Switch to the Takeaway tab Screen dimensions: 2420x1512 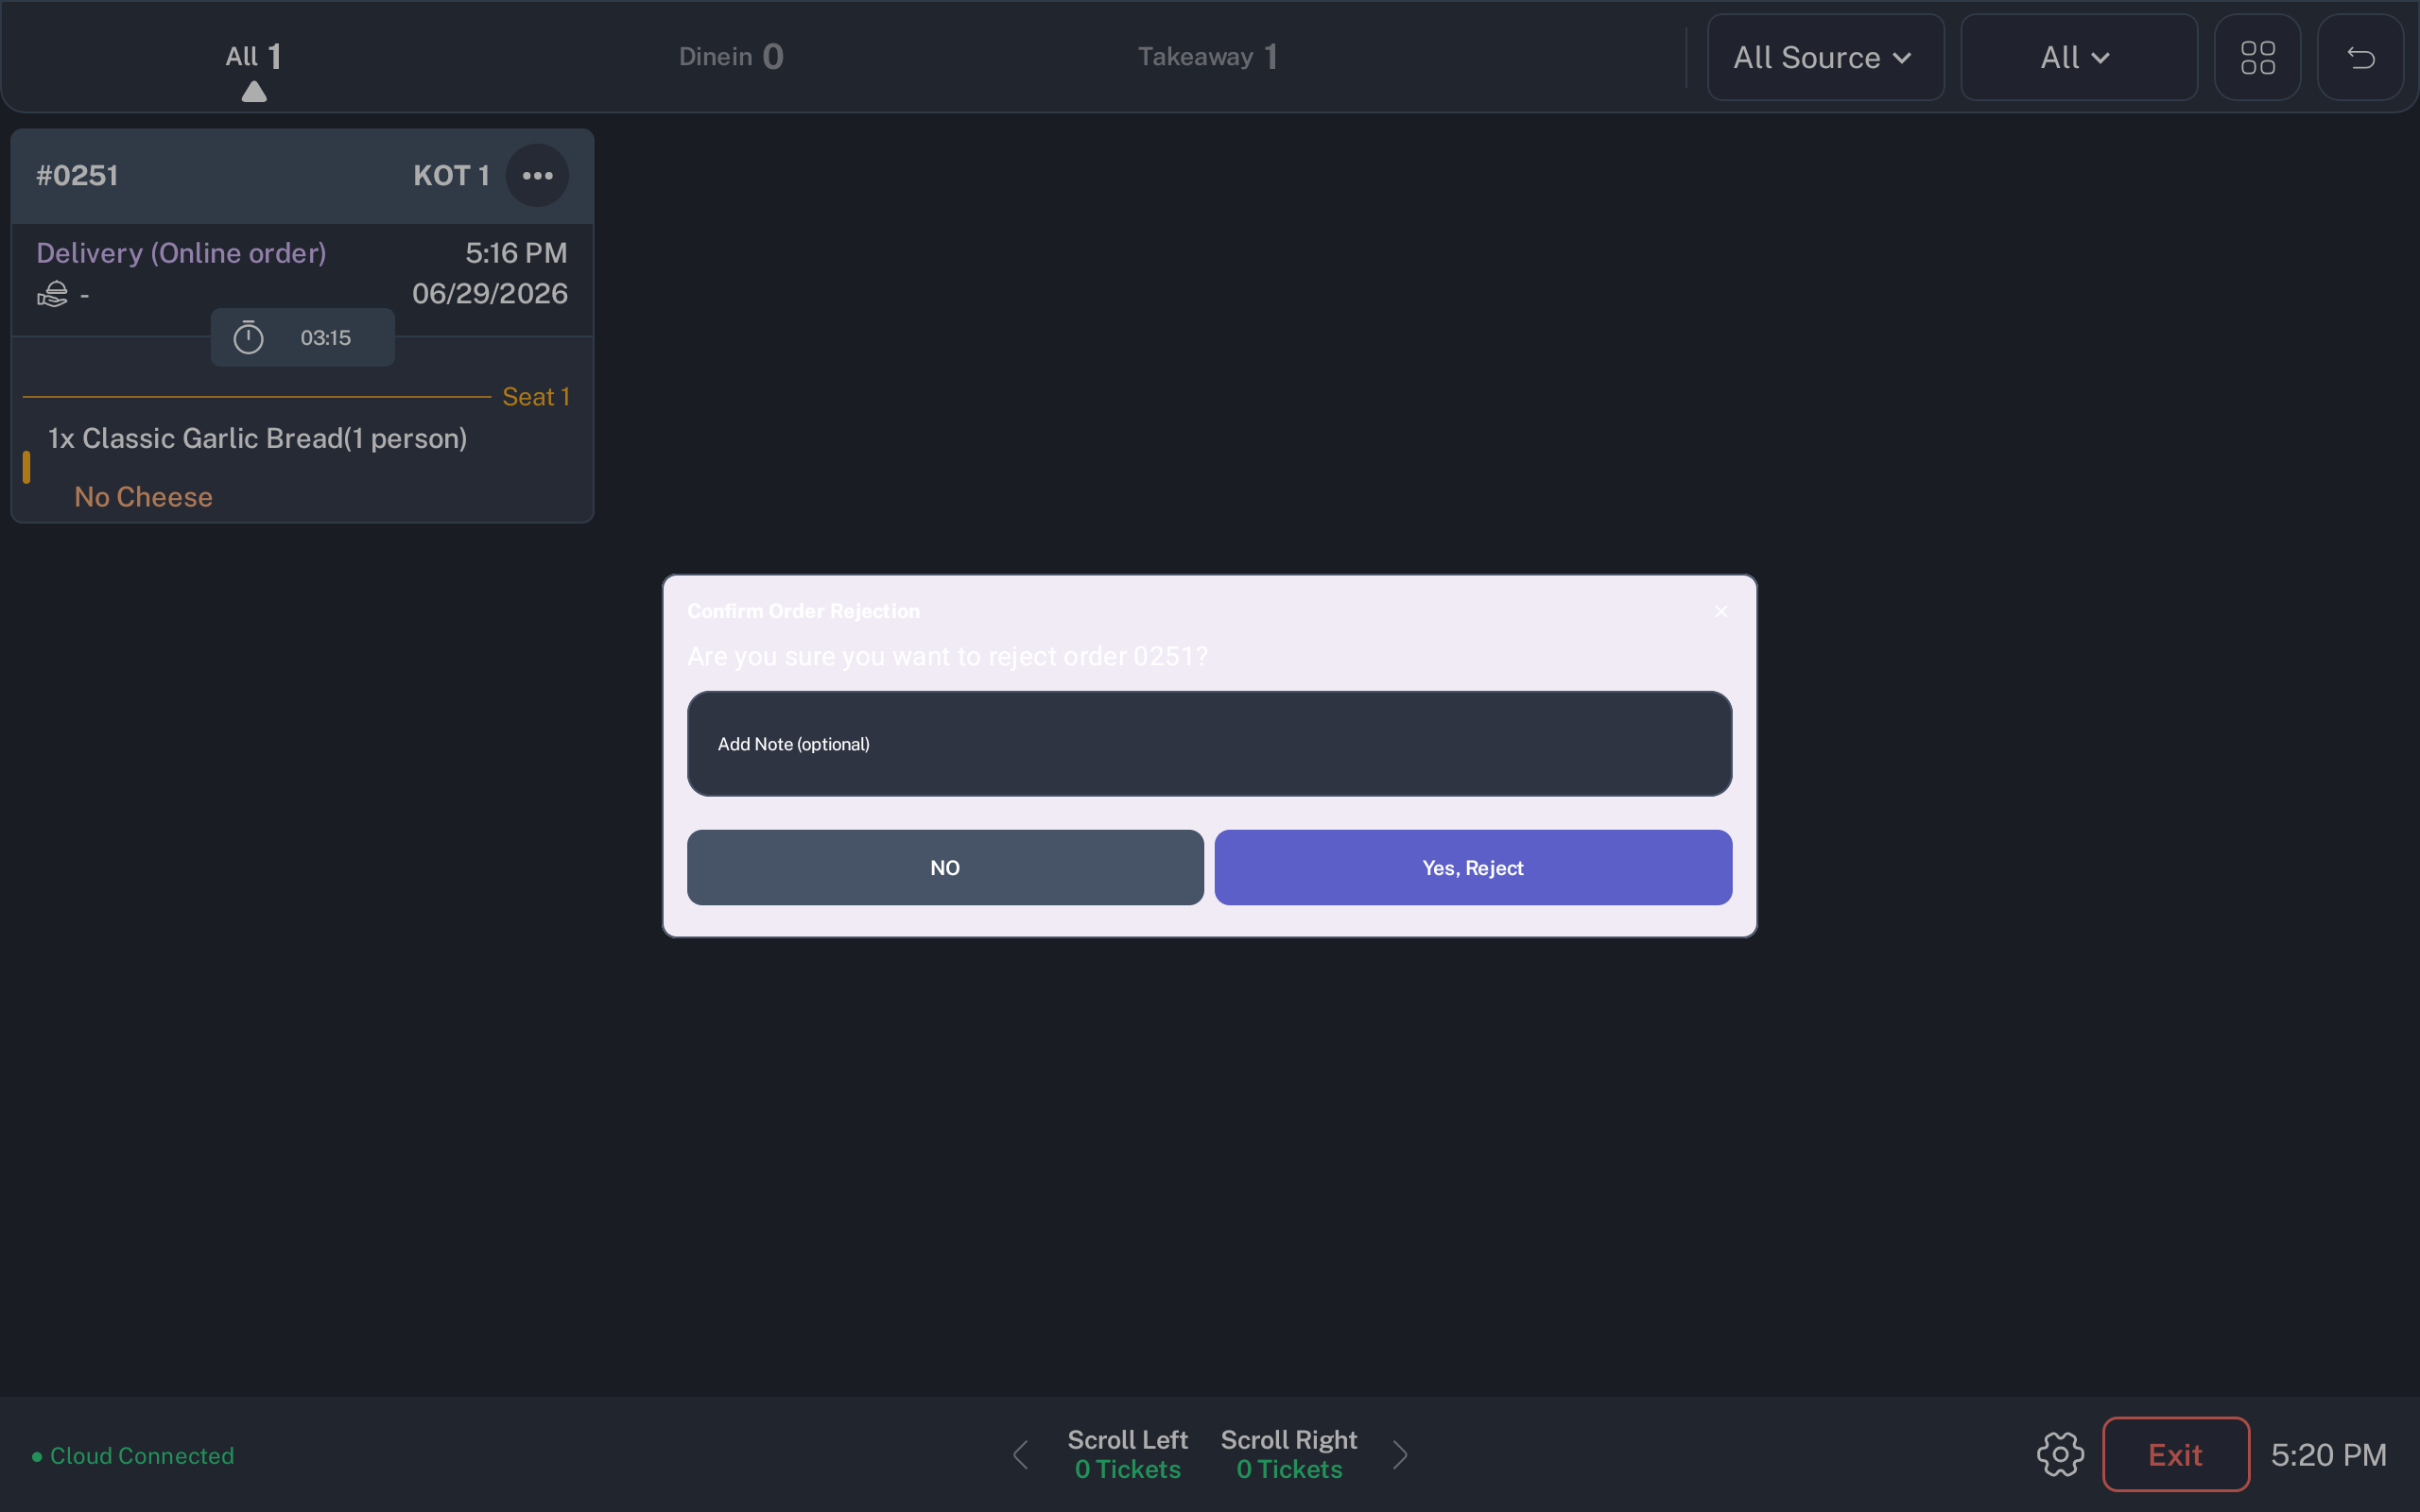pyautogui.click(x=1207, y=57)
